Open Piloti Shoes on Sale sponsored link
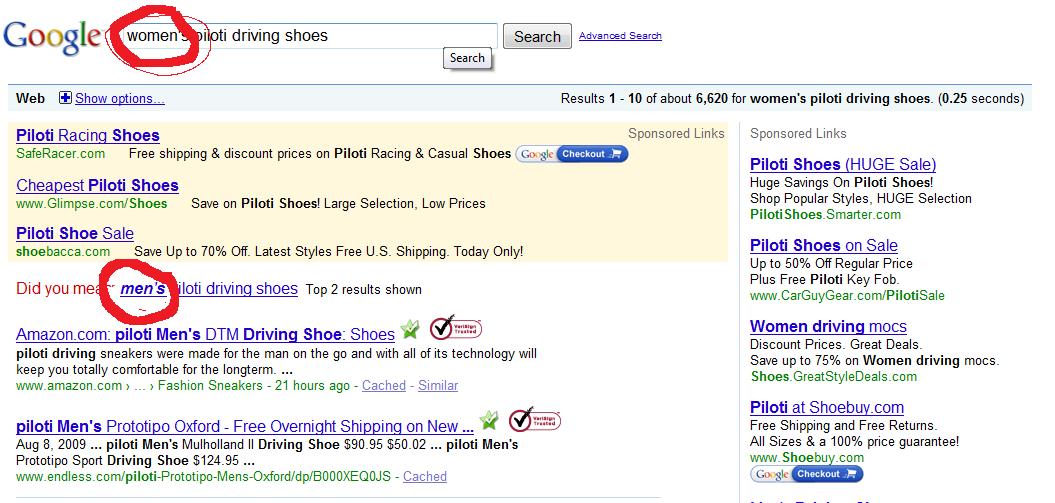1055x503 pixels. [x=824, y=245]
